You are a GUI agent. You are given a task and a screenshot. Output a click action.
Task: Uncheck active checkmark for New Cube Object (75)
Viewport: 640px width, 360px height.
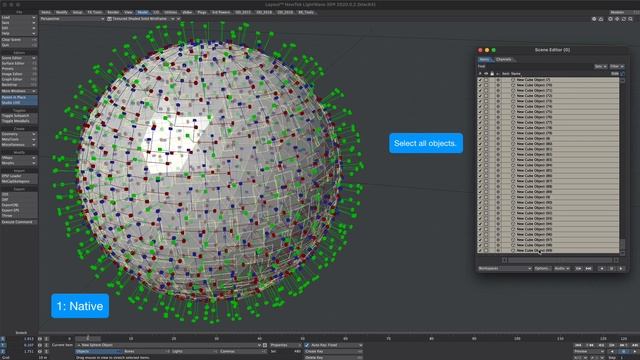480,112
